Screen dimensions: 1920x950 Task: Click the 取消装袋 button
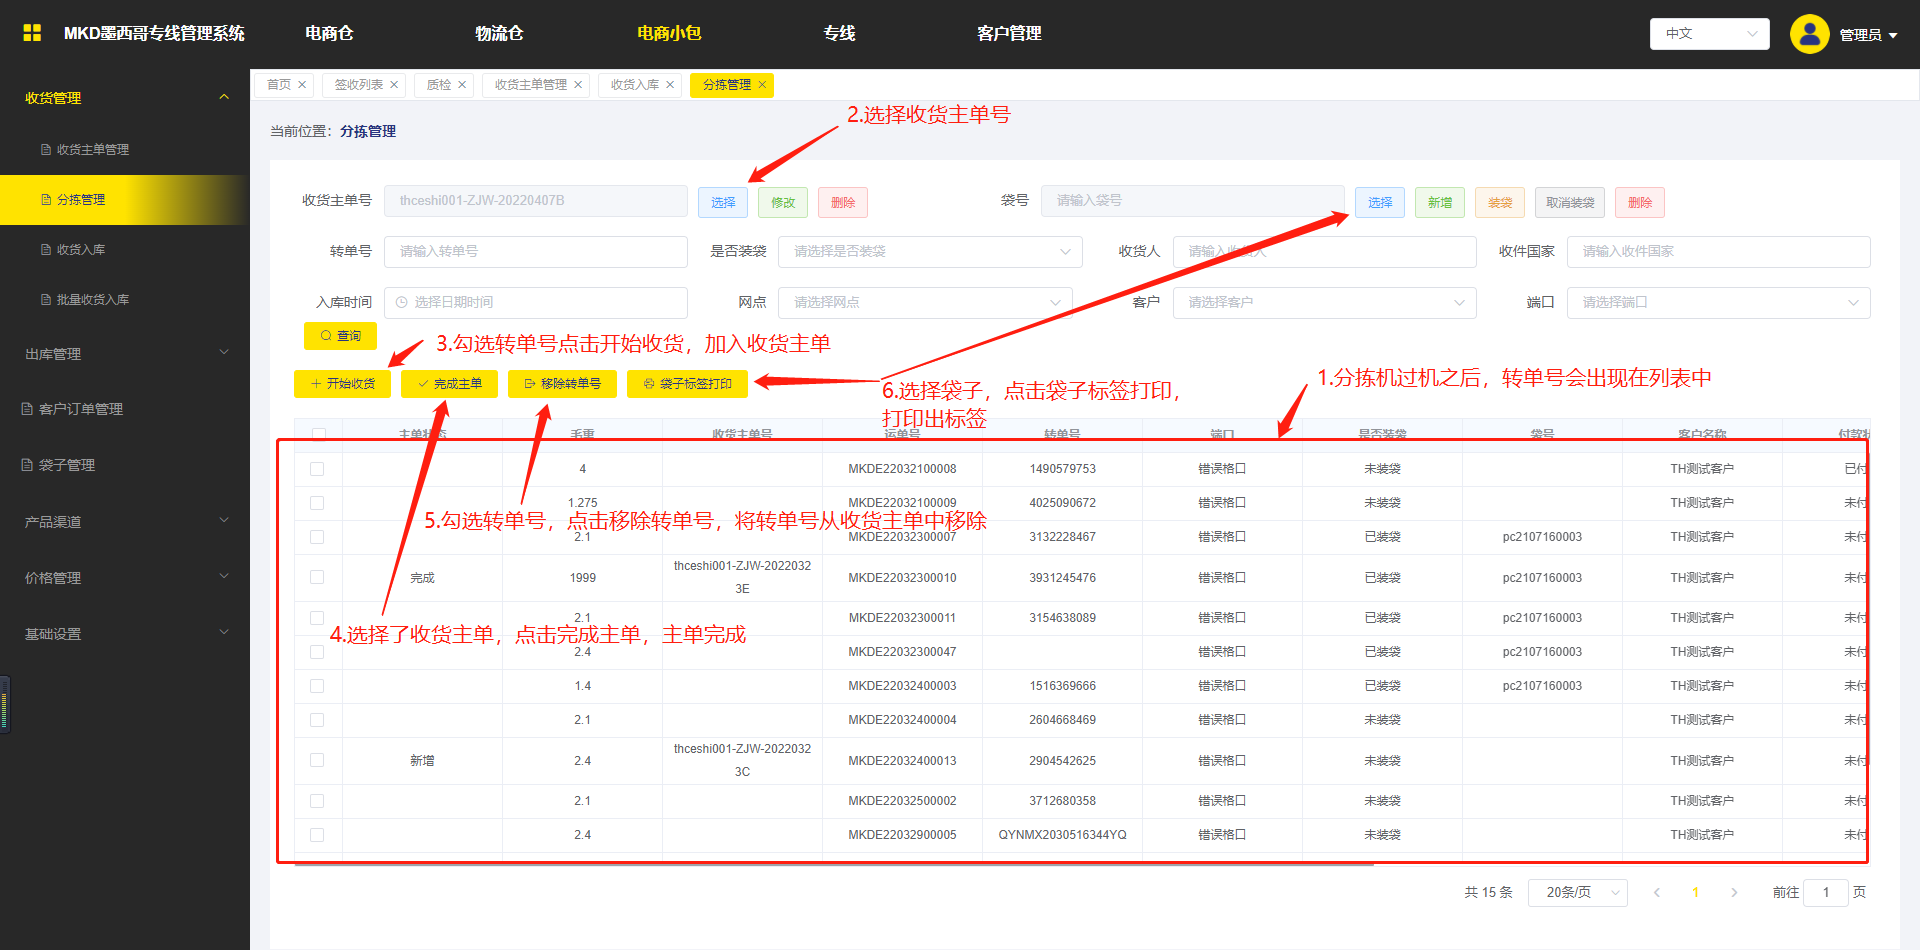(x=1569, y=203)
